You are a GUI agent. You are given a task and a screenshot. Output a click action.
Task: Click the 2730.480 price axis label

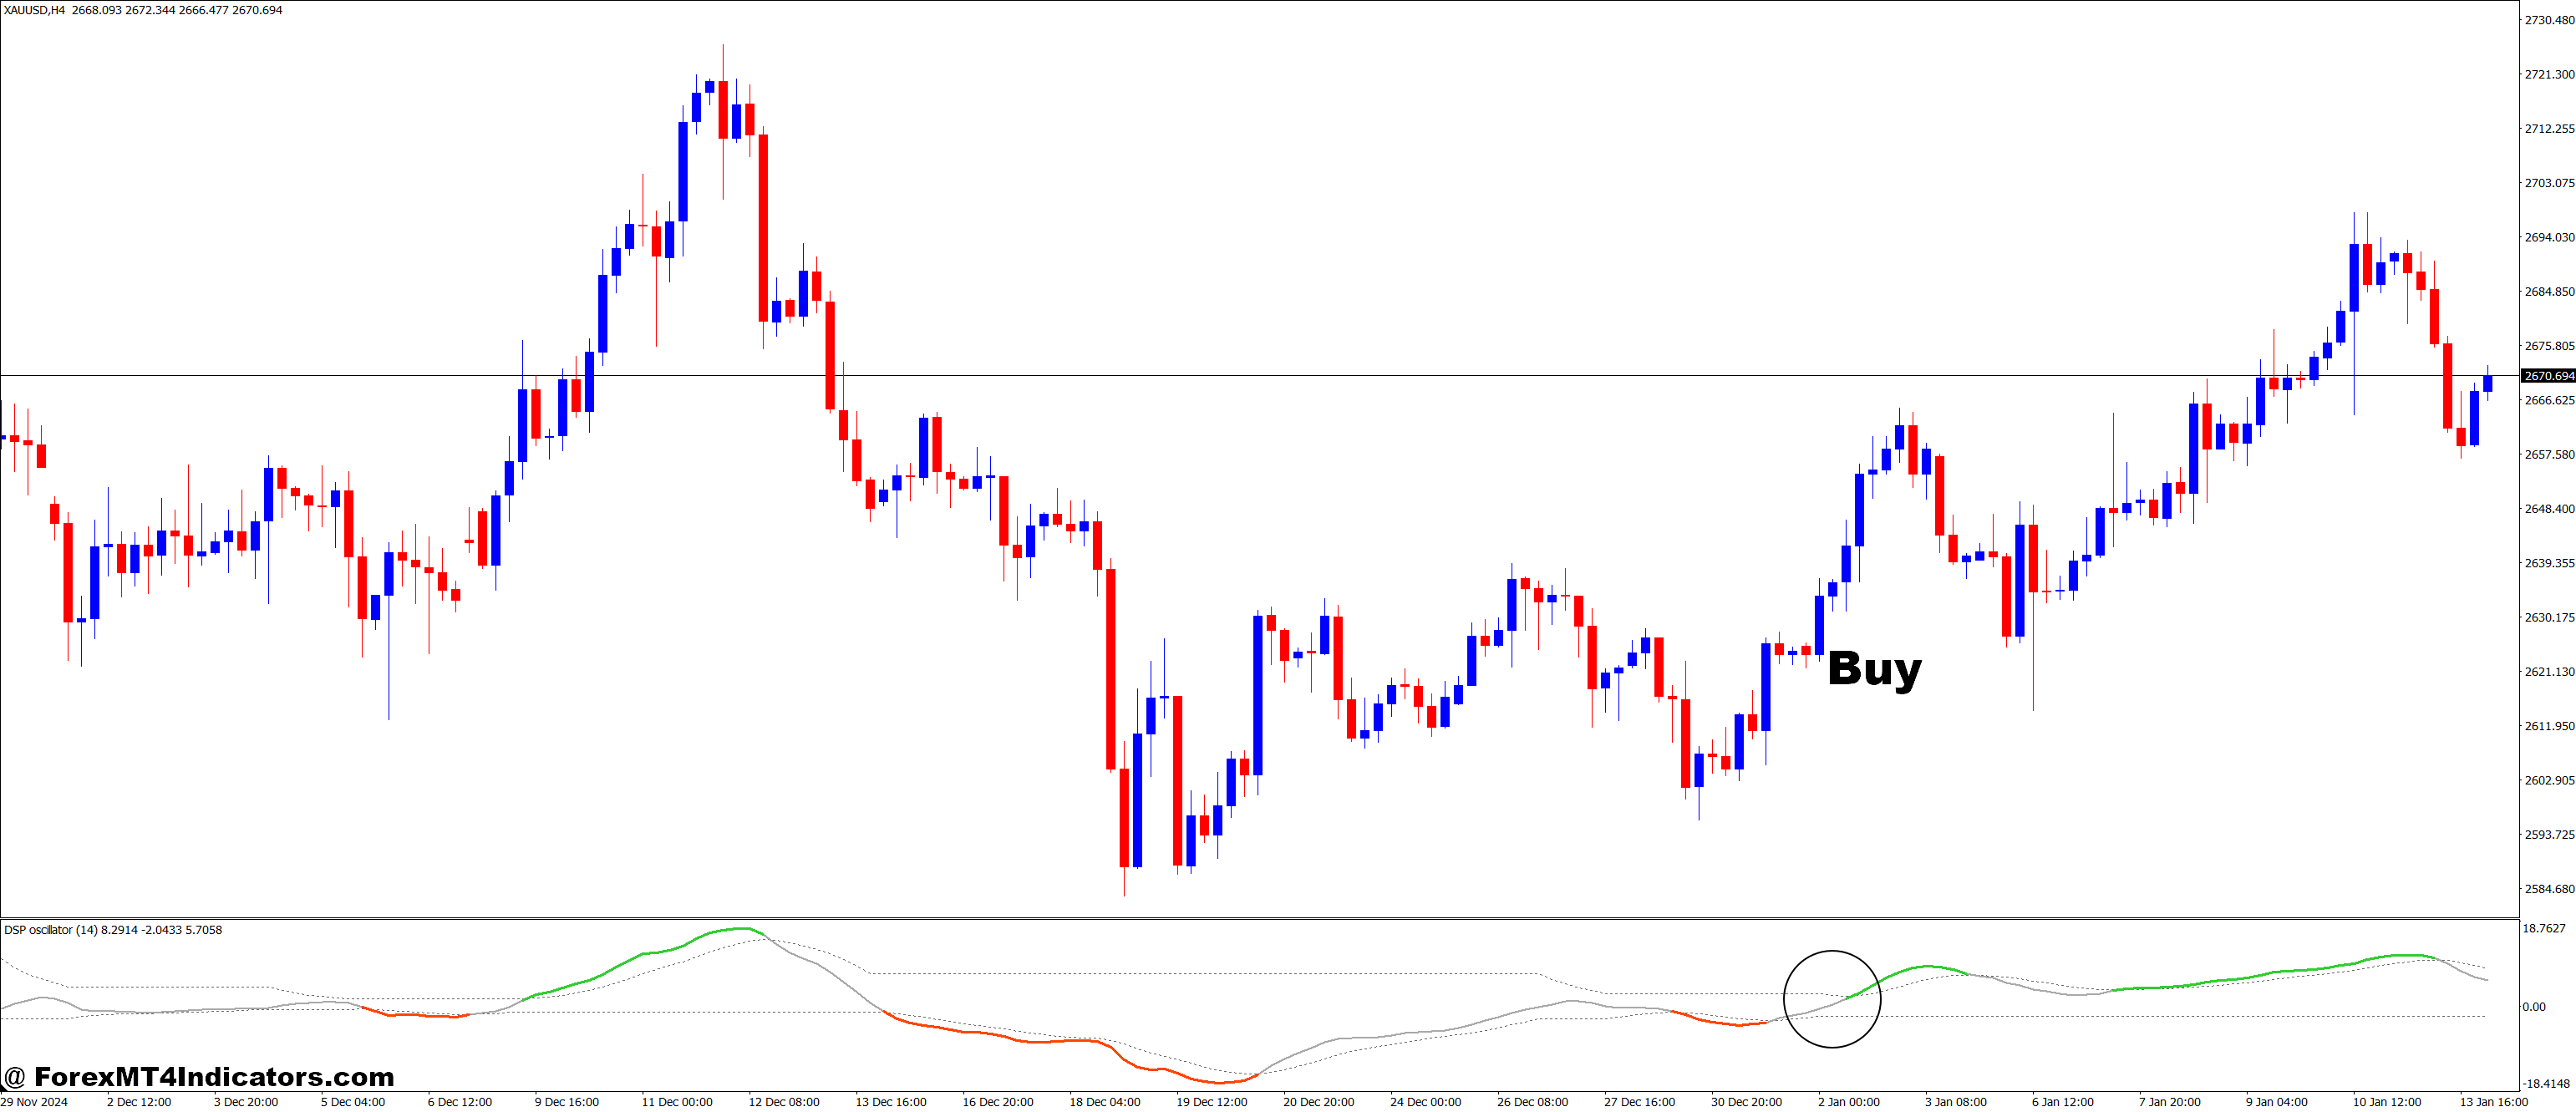click(x=2549, y=20)
